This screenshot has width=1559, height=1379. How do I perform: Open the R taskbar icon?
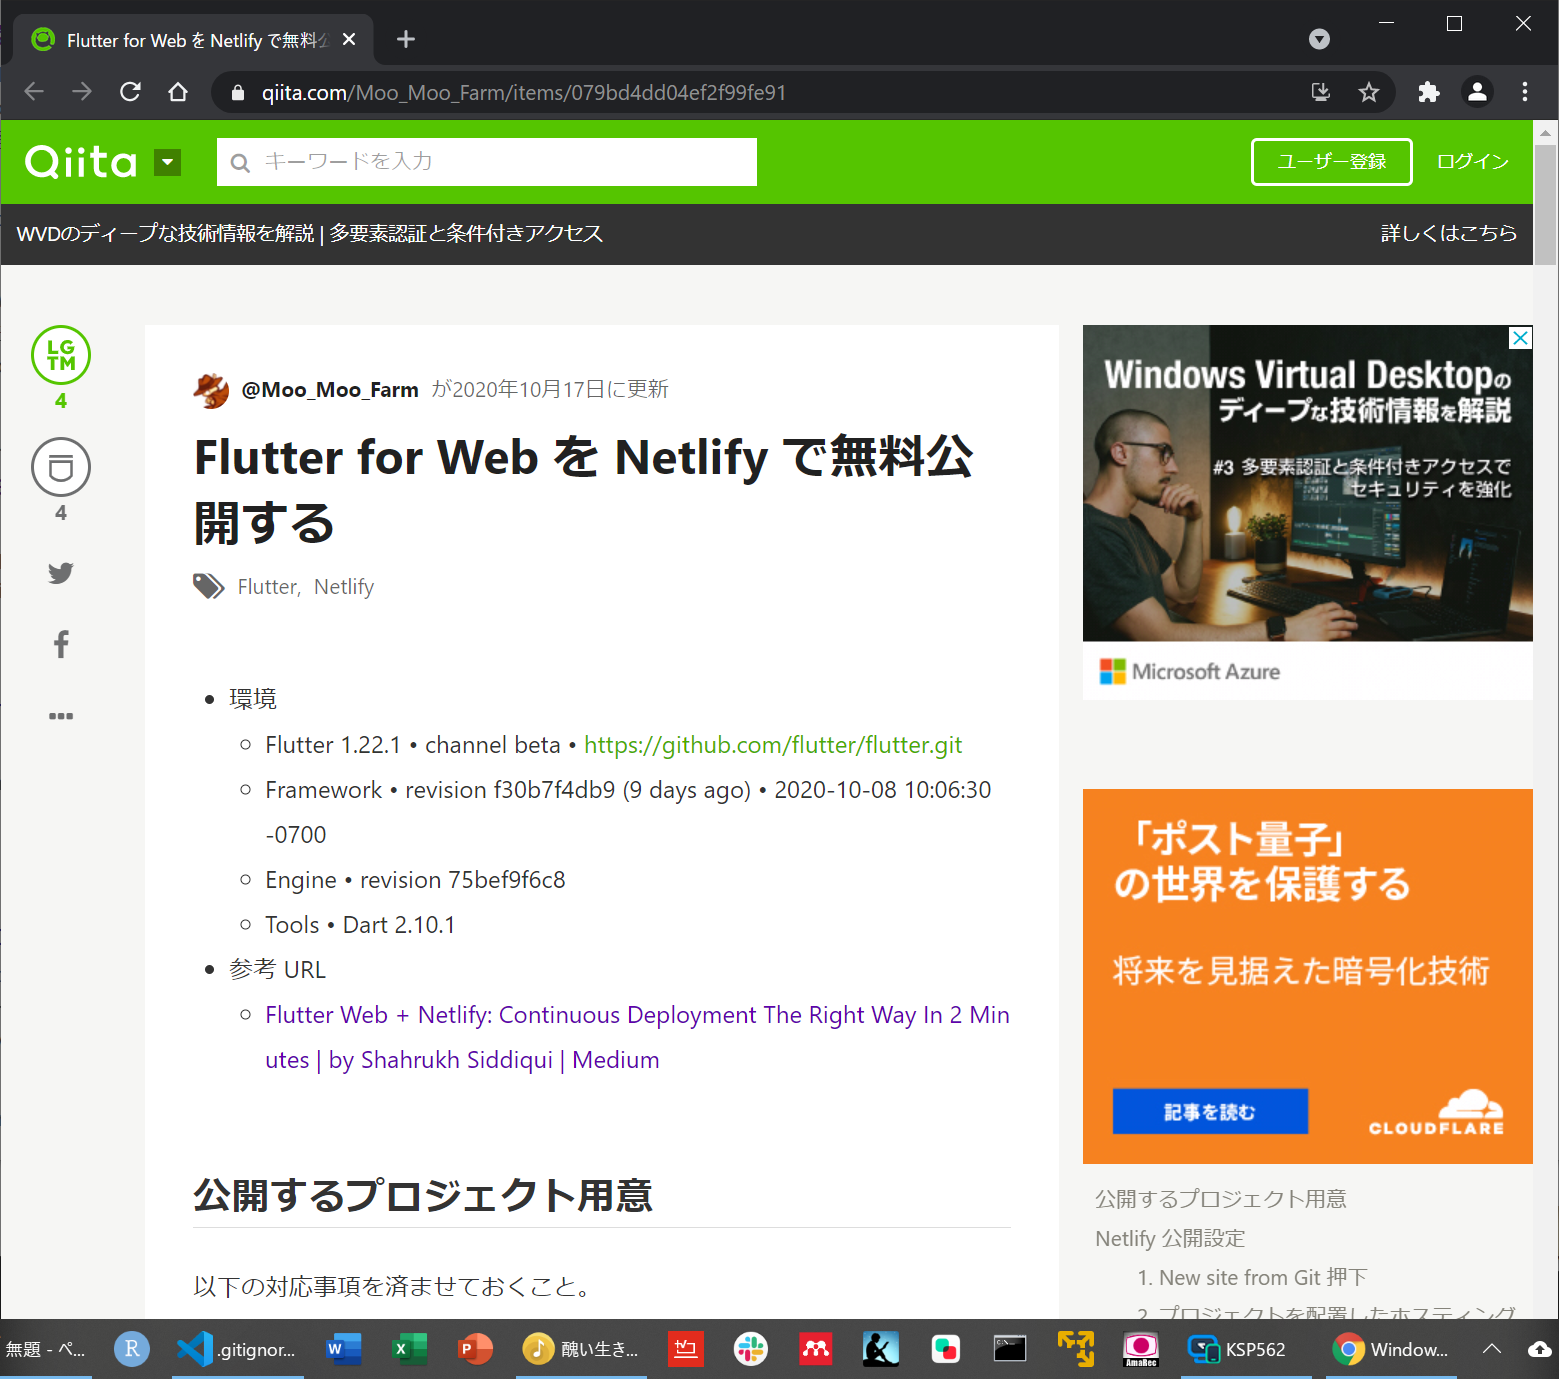pos(131,1350)
